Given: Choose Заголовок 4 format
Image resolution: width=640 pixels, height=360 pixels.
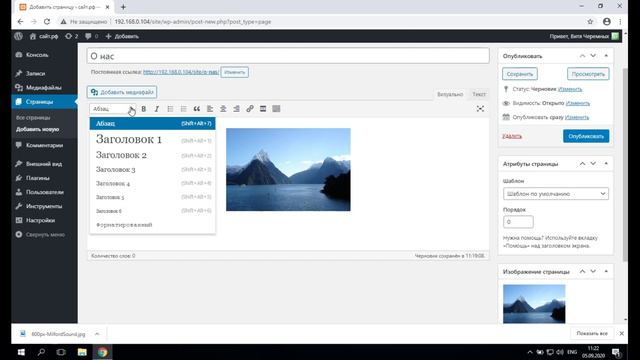Looking at the screenshot, I should pos(152,183).
